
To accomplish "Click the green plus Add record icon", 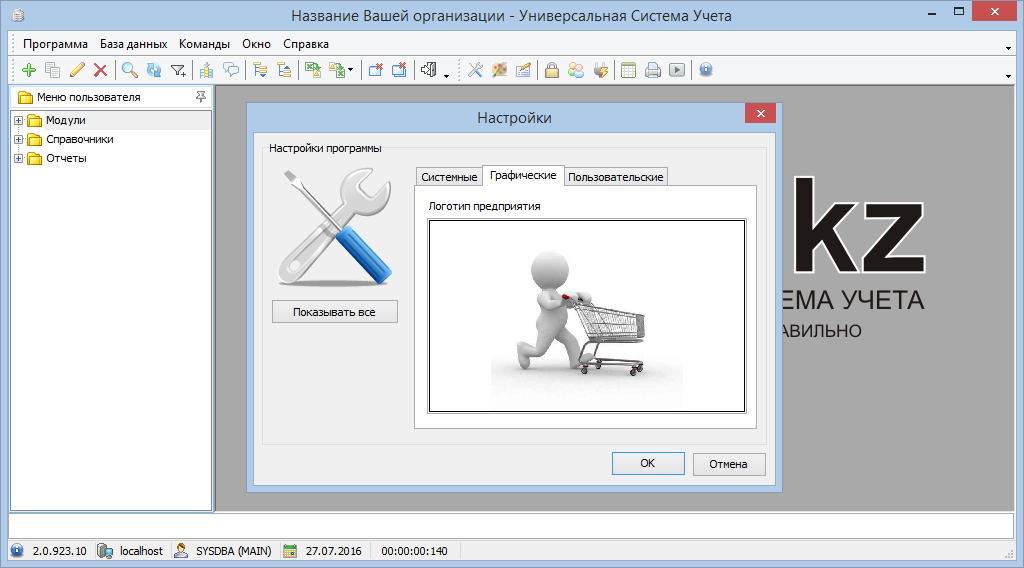I will coord(28,70).
